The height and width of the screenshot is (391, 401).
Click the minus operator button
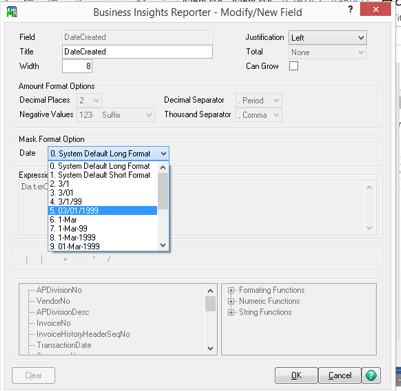[x=80, y=259]
